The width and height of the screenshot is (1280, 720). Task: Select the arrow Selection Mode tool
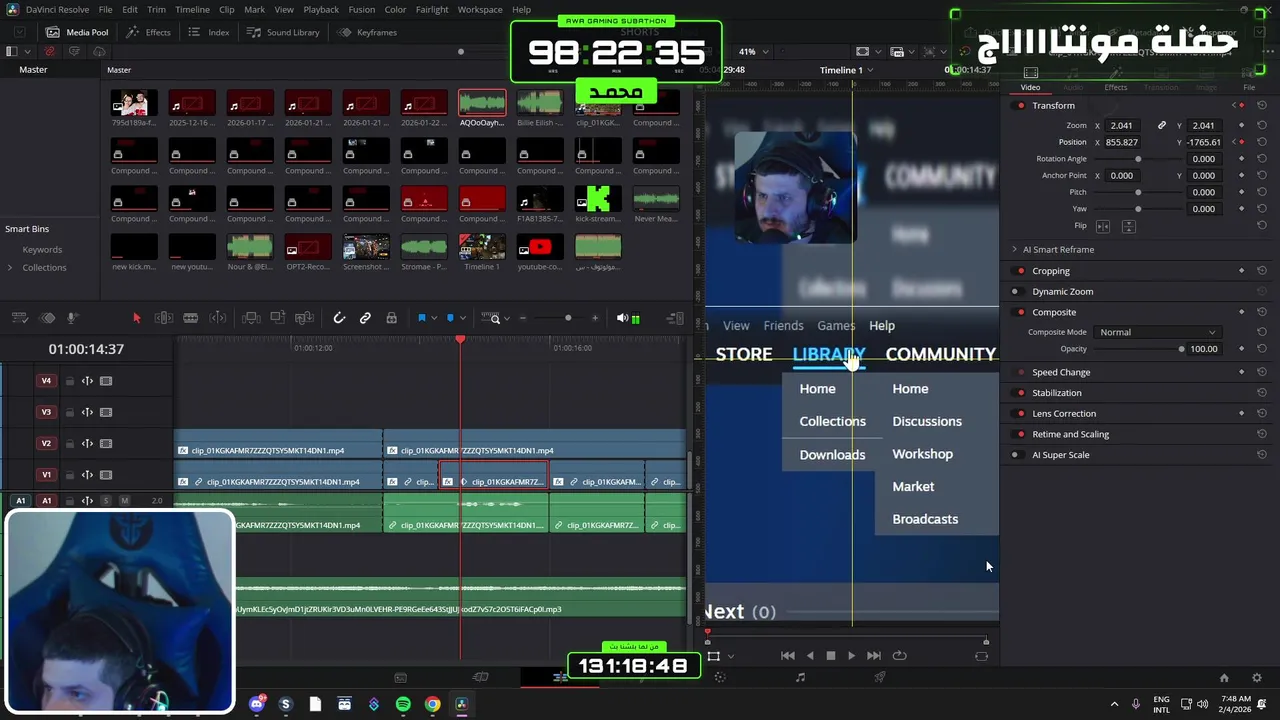[137, 318]
